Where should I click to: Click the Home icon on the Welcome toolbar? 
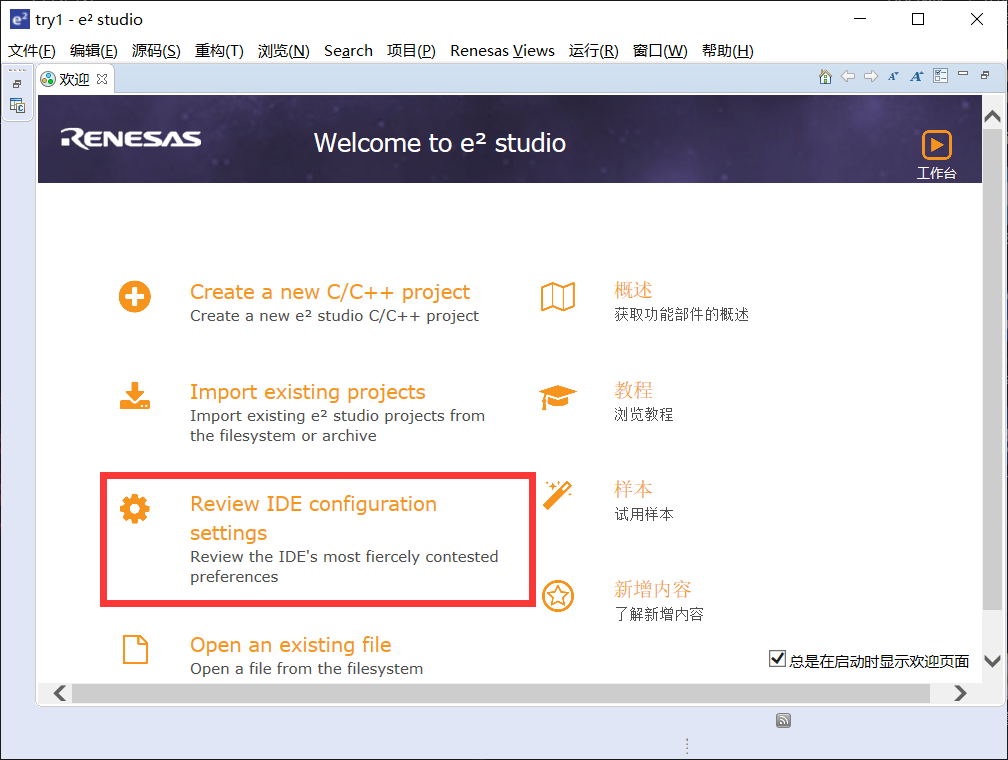tap(825, 75)
